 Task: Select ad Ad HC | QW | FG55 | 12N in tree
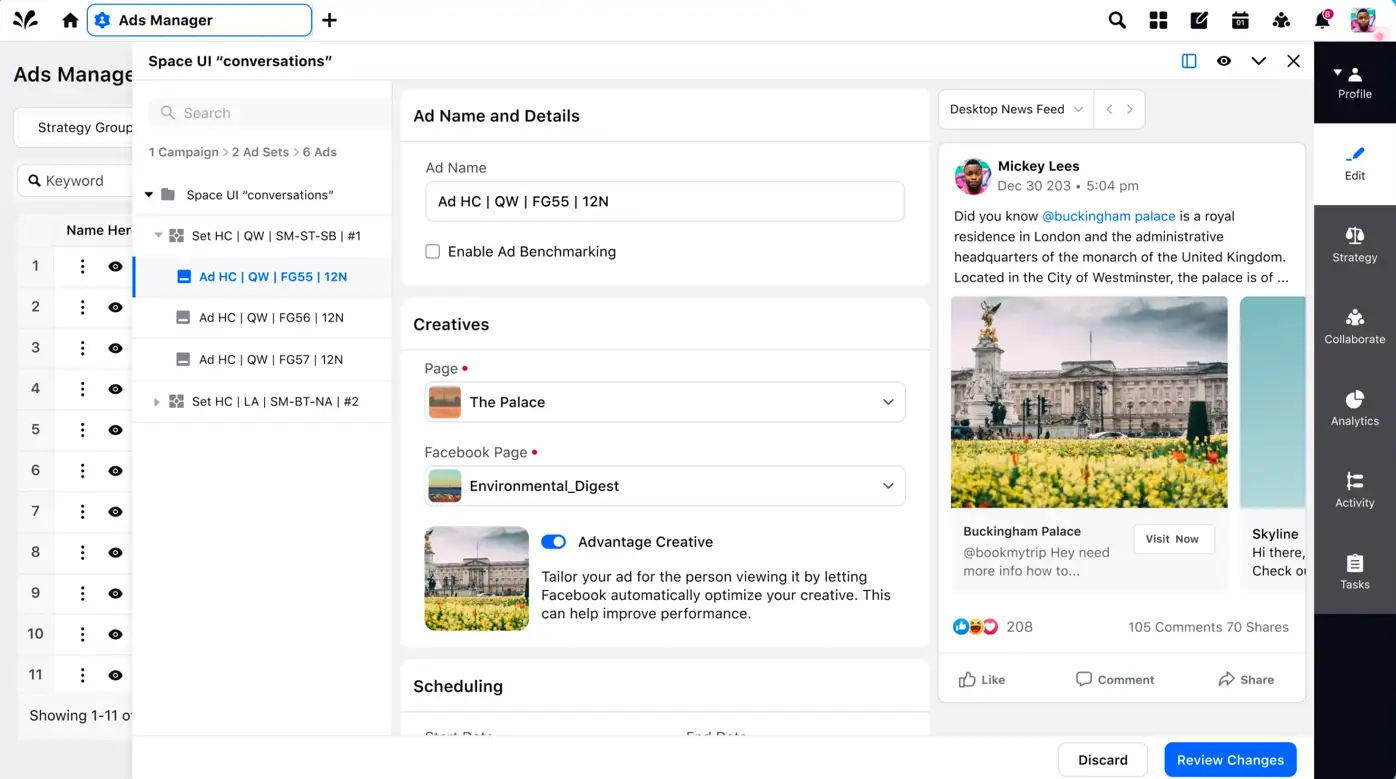tap(263, 277)
